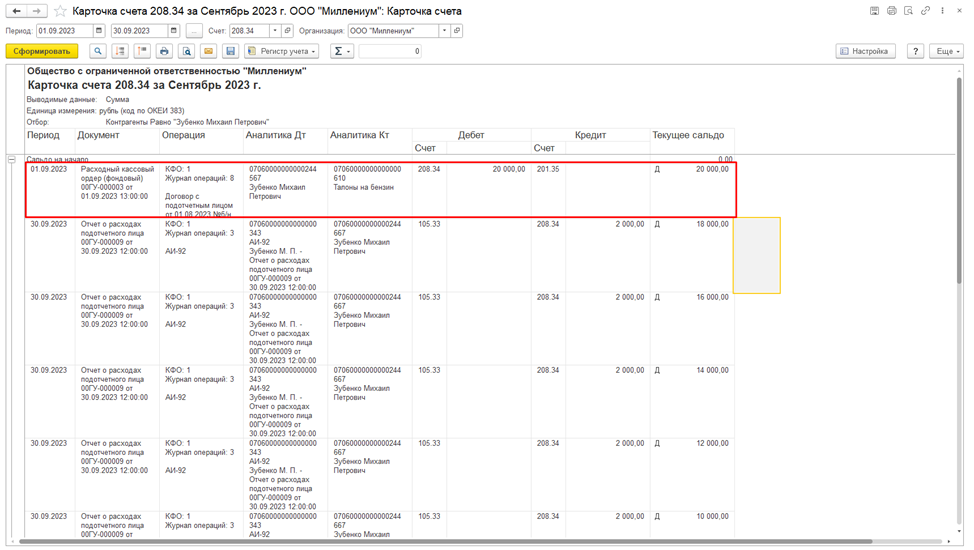Select the Кредит column header
The width and height of the screenshot is (974, 550).
(590, 135)
